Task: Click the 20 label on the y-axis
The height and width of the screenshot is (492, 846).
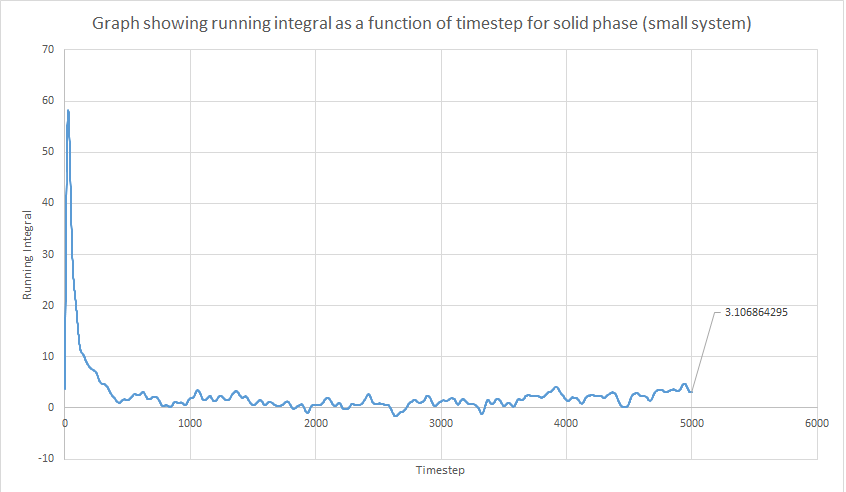Action: (x=48, y=305)
